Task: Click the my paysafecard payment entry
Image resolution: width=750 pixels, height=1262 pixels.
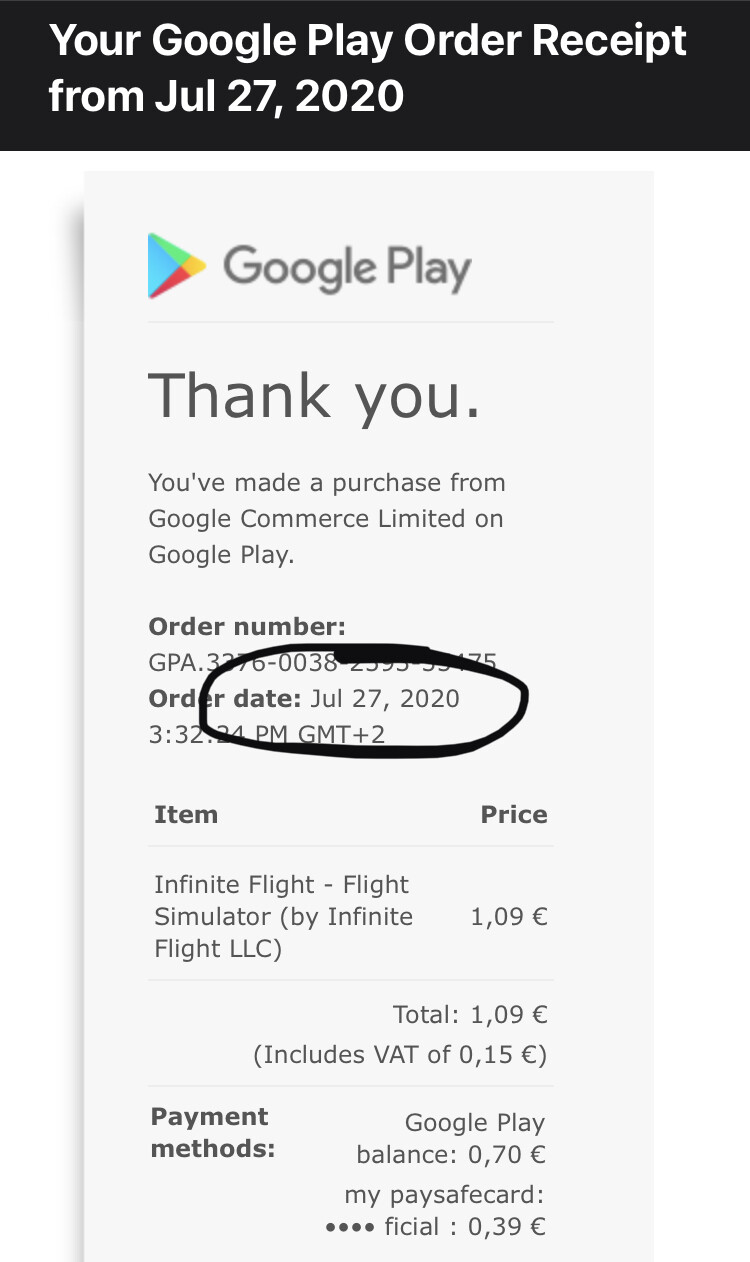Action: pyautogui.click(x=444, y=1195)
